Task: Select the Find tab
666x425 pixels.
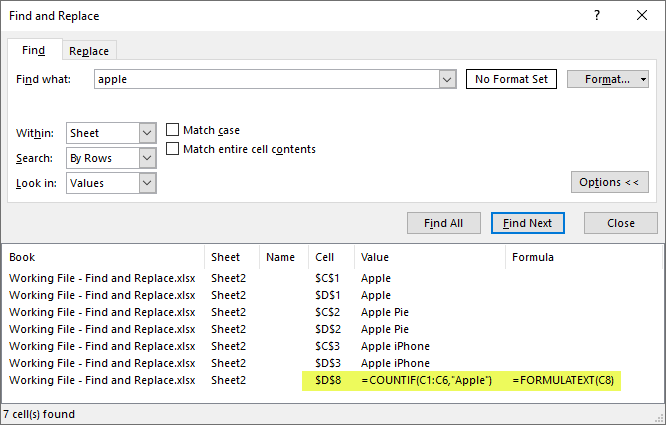Action: point(34,50)
